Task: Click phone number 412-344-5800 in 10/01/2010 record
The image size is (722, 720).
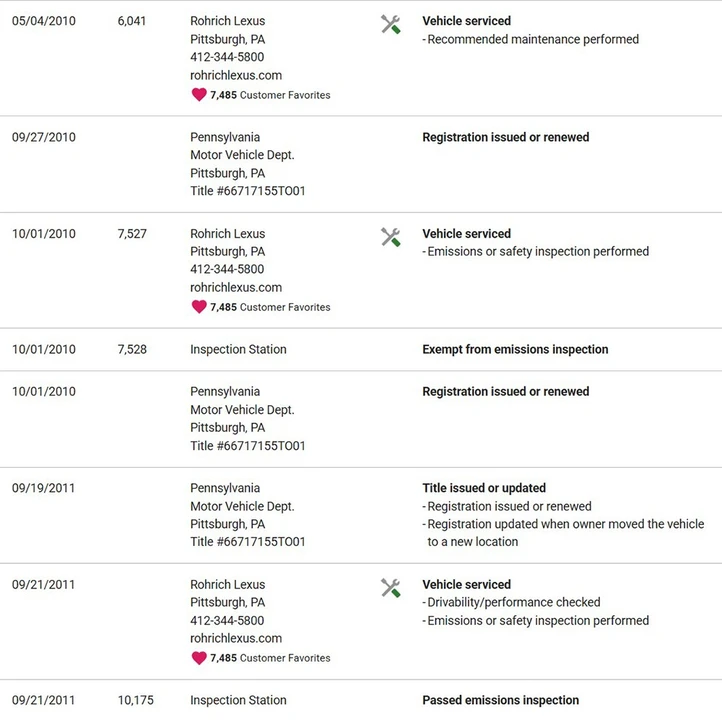Action: click(227, 269)
